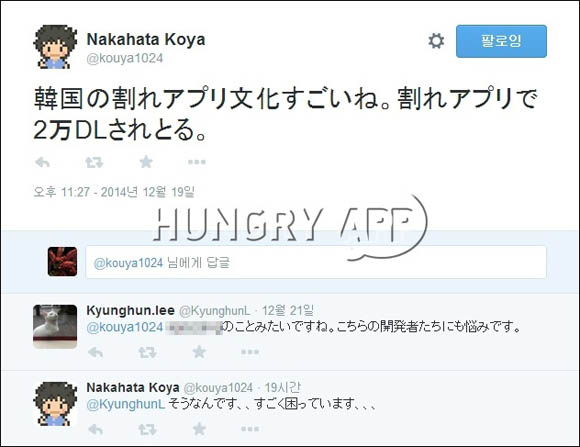Viewport: 580px width, 447px height.
Task: Retweet Nakahata Koya's bottom reply
Action: 147,429
